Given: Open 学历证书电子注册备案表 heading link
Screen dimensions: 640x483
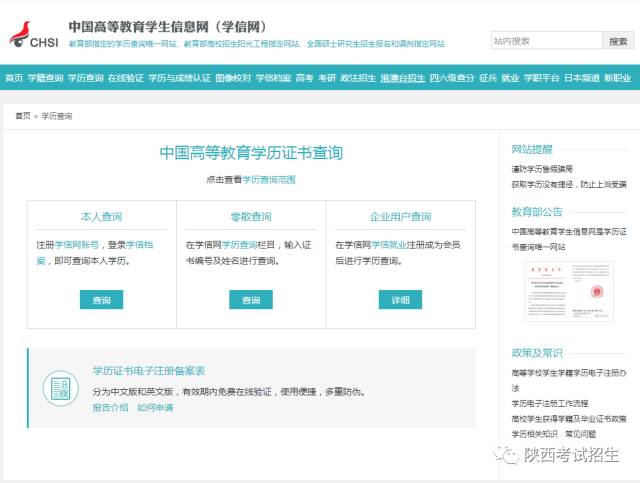Looking at the screenshot, I should tap(149, 371).
